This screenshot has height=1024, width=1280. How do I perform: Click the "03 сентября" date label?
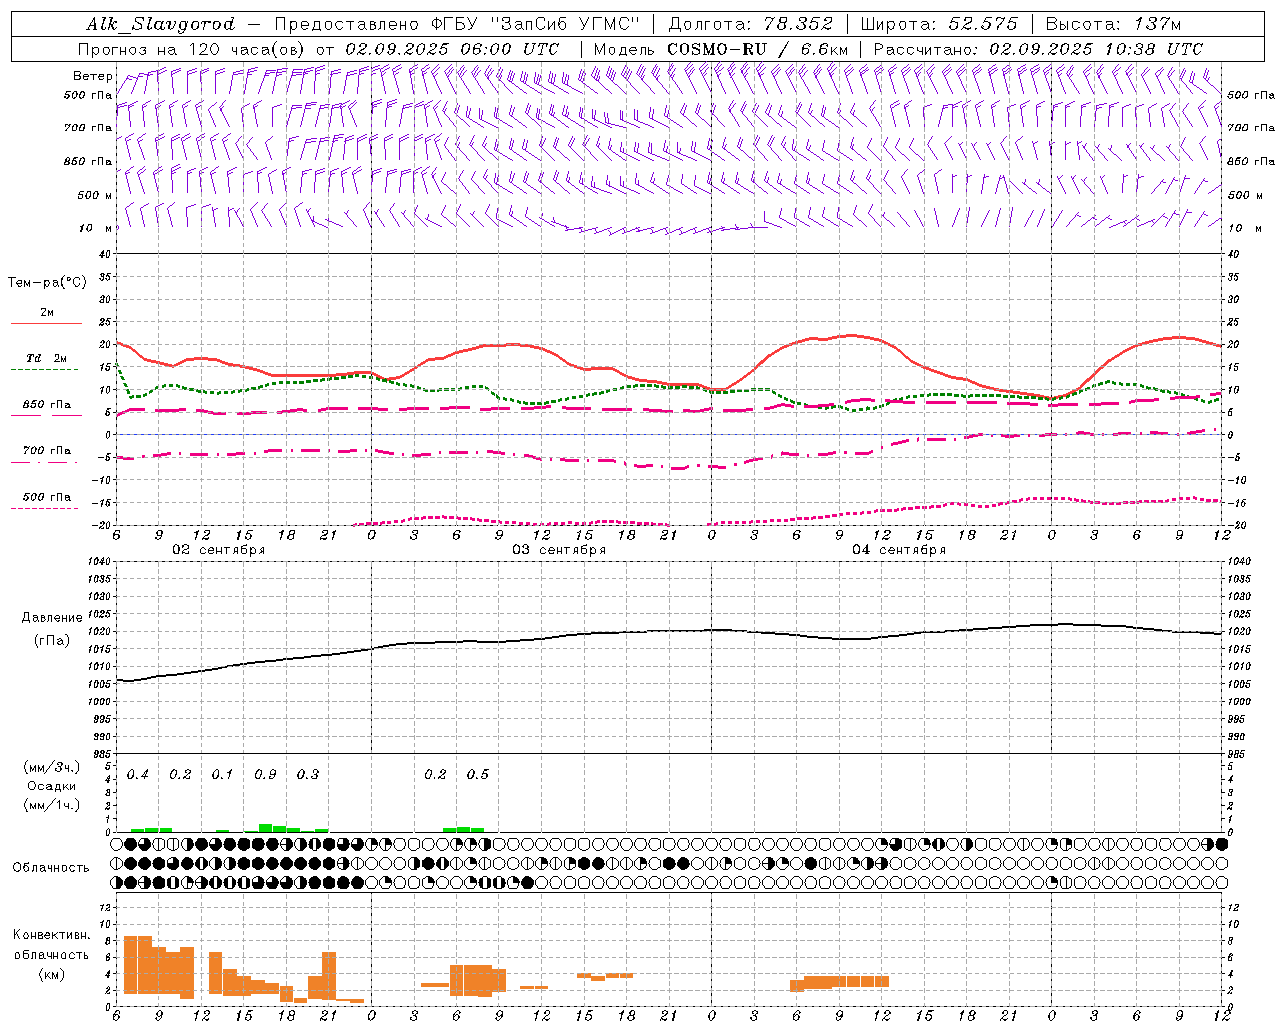559,550
